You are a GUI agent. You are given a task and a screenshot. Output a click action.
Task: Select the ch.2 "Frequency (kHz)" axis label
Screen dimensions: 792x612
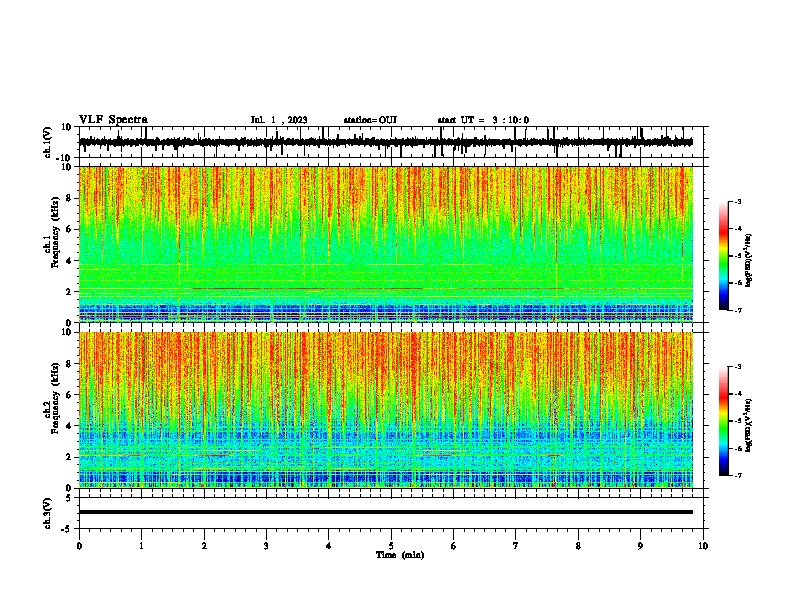(x=55, y=398)
